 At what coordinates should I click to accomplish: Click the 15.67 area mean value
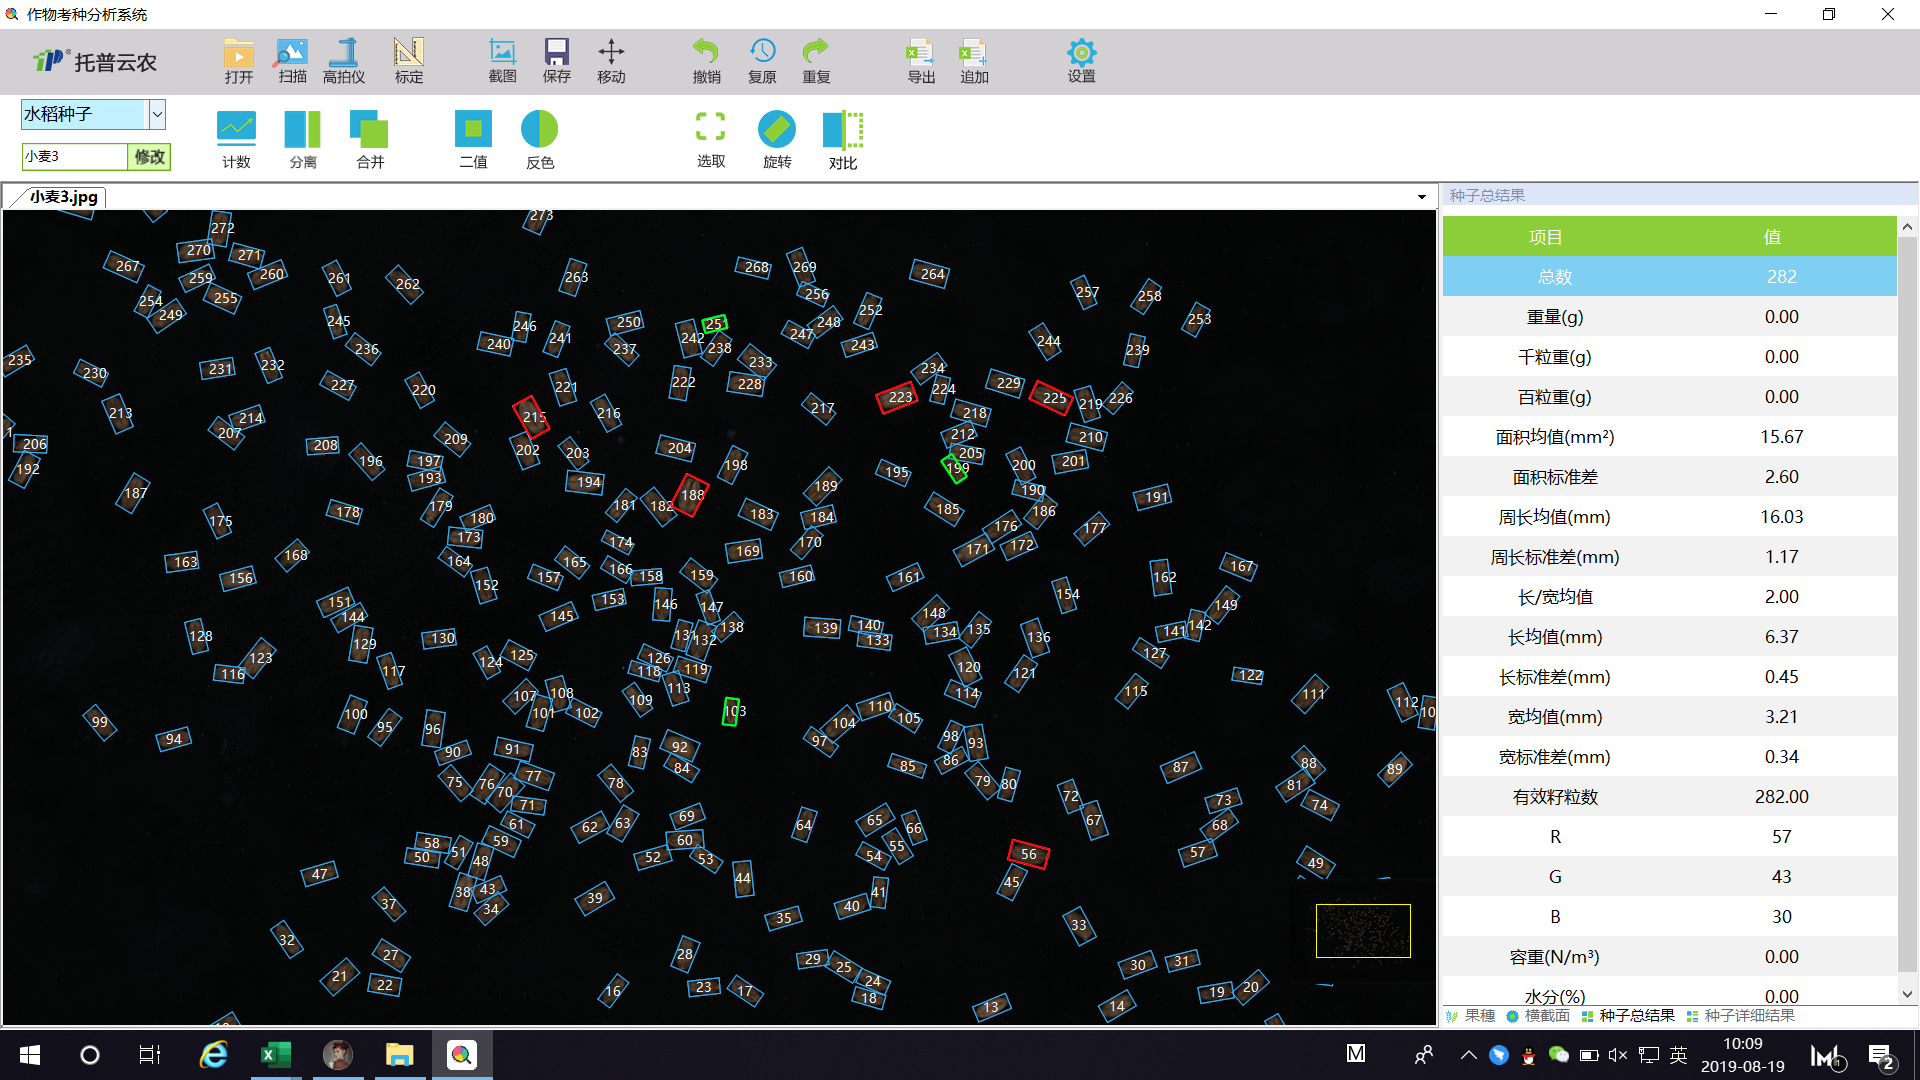(x=1781, y=437)
